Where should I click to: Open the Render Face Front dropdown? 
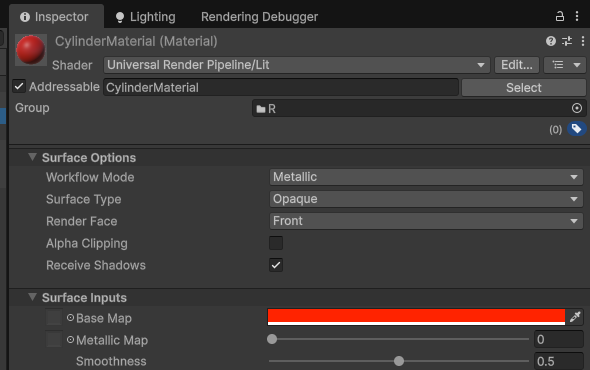point(426,221)
